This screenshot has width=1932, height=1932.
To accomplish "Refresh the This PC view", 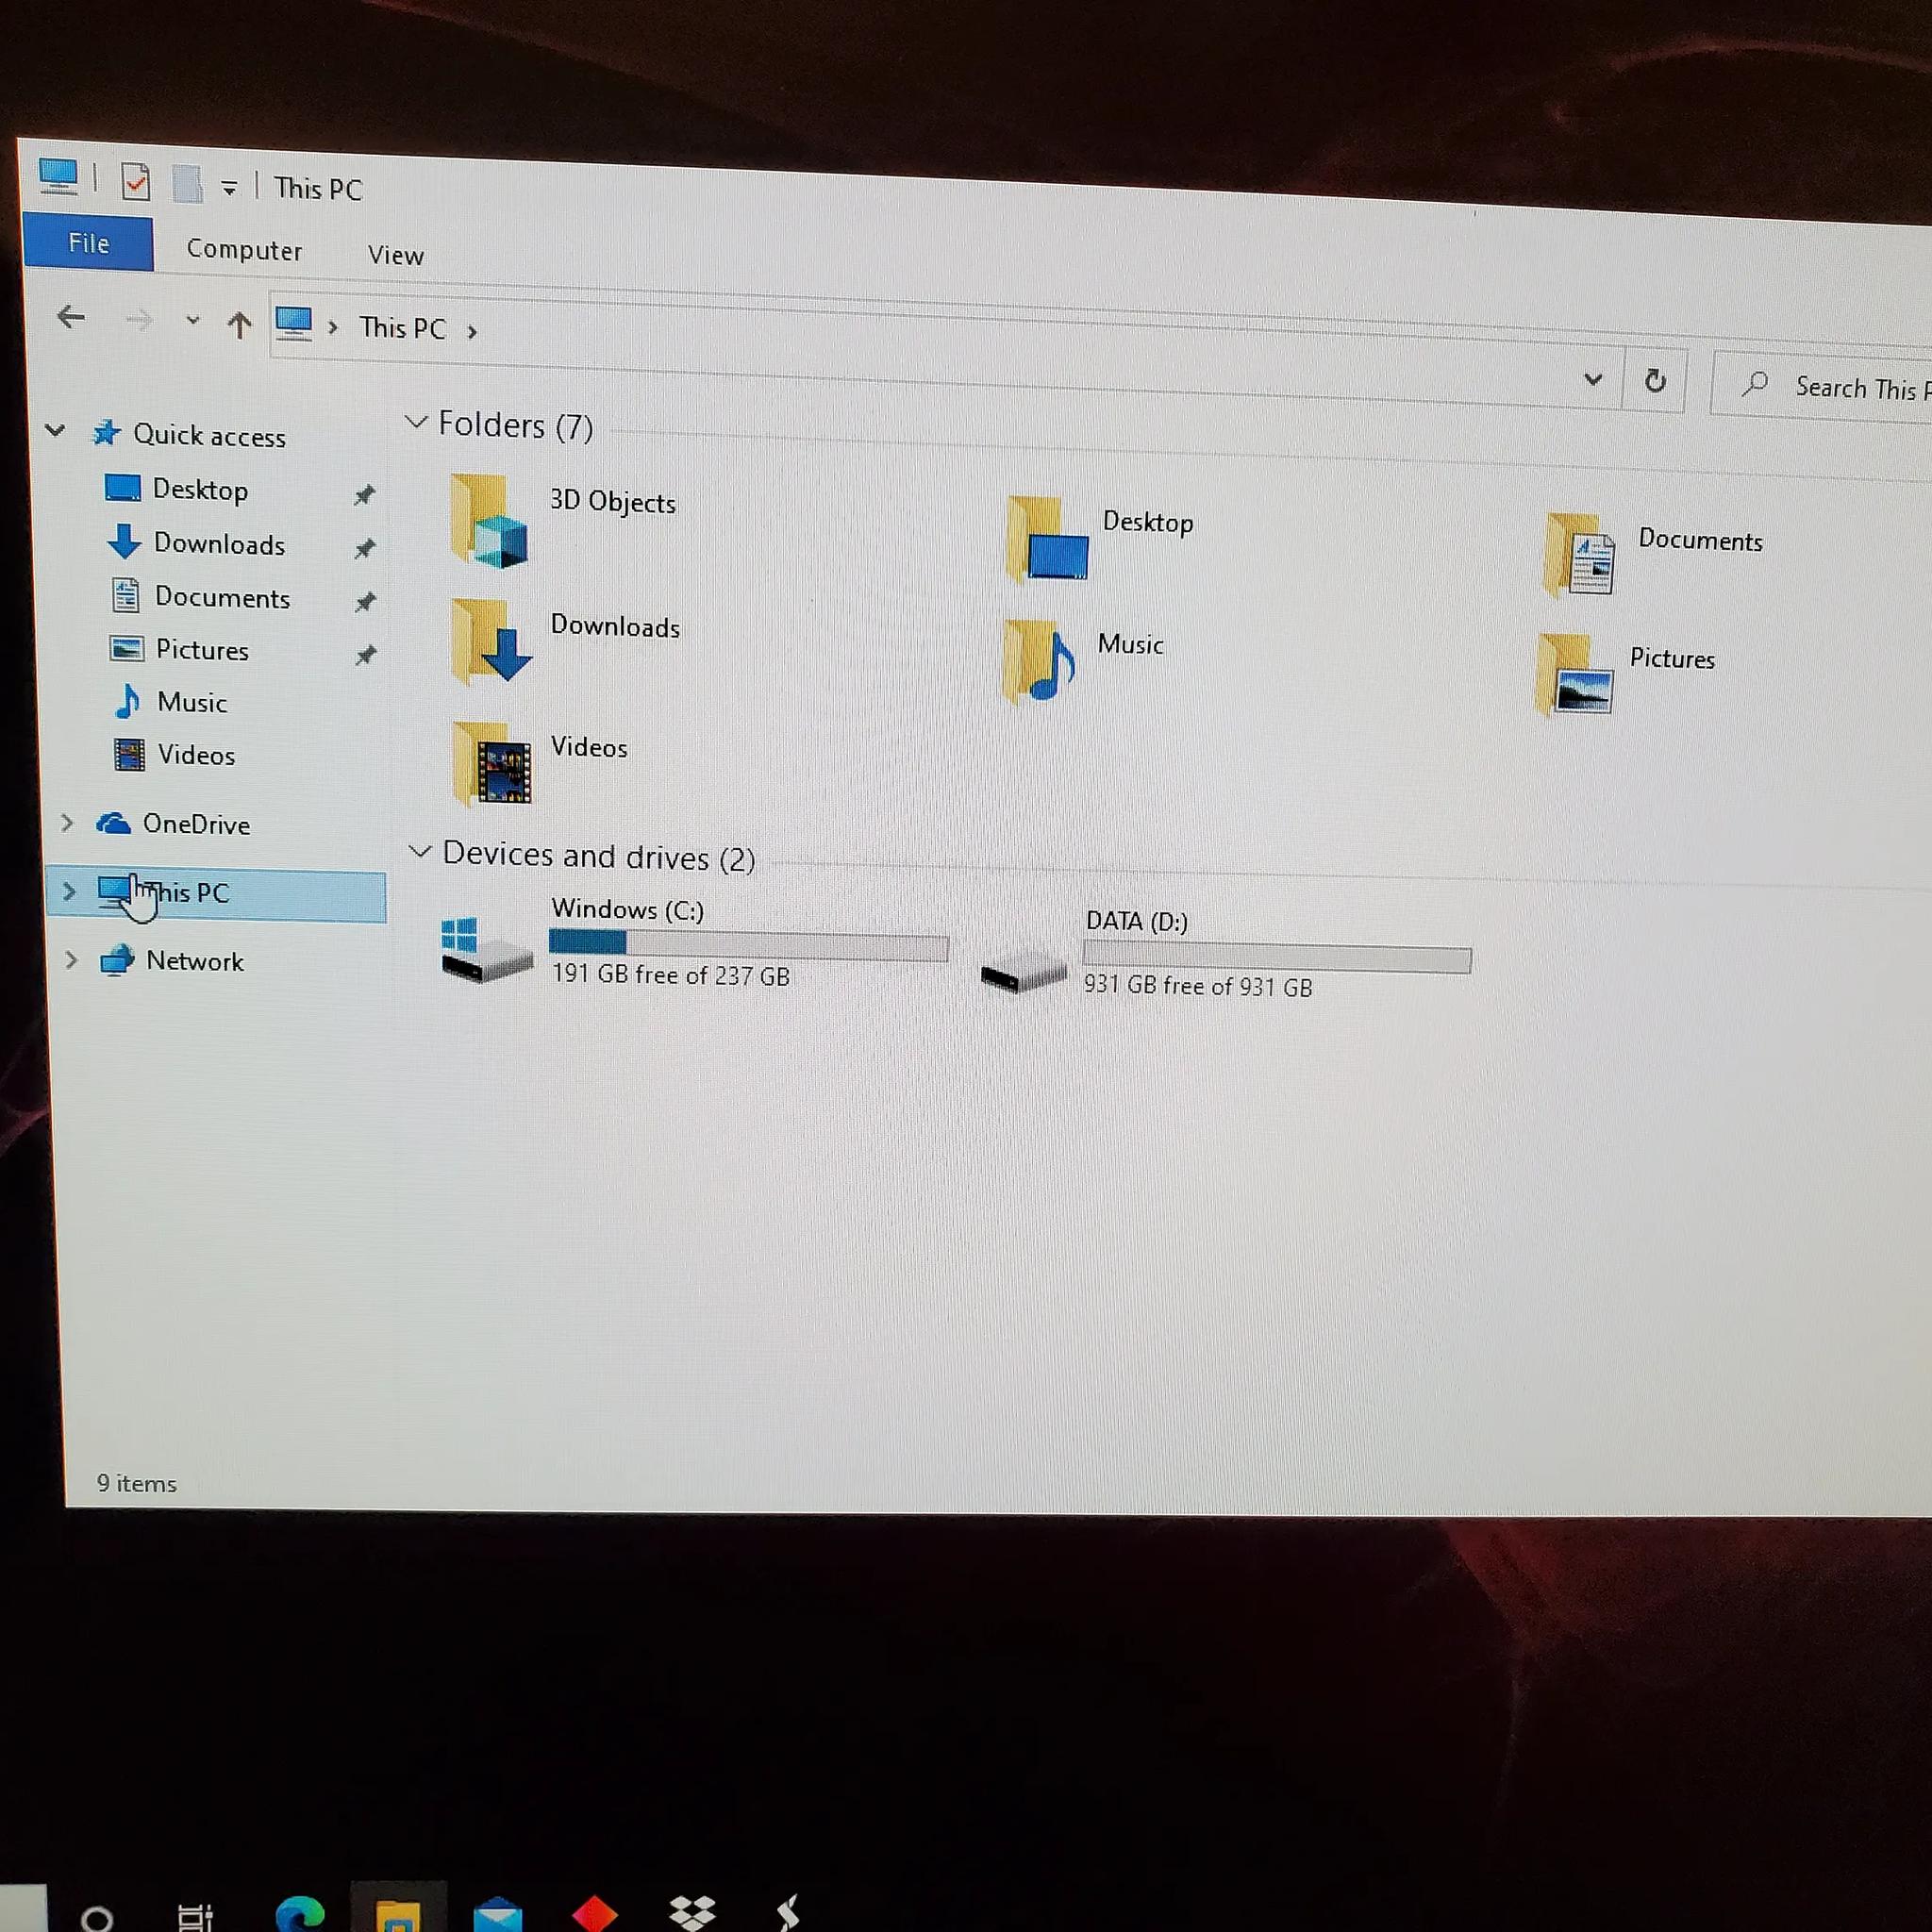I will [1655, 381].
